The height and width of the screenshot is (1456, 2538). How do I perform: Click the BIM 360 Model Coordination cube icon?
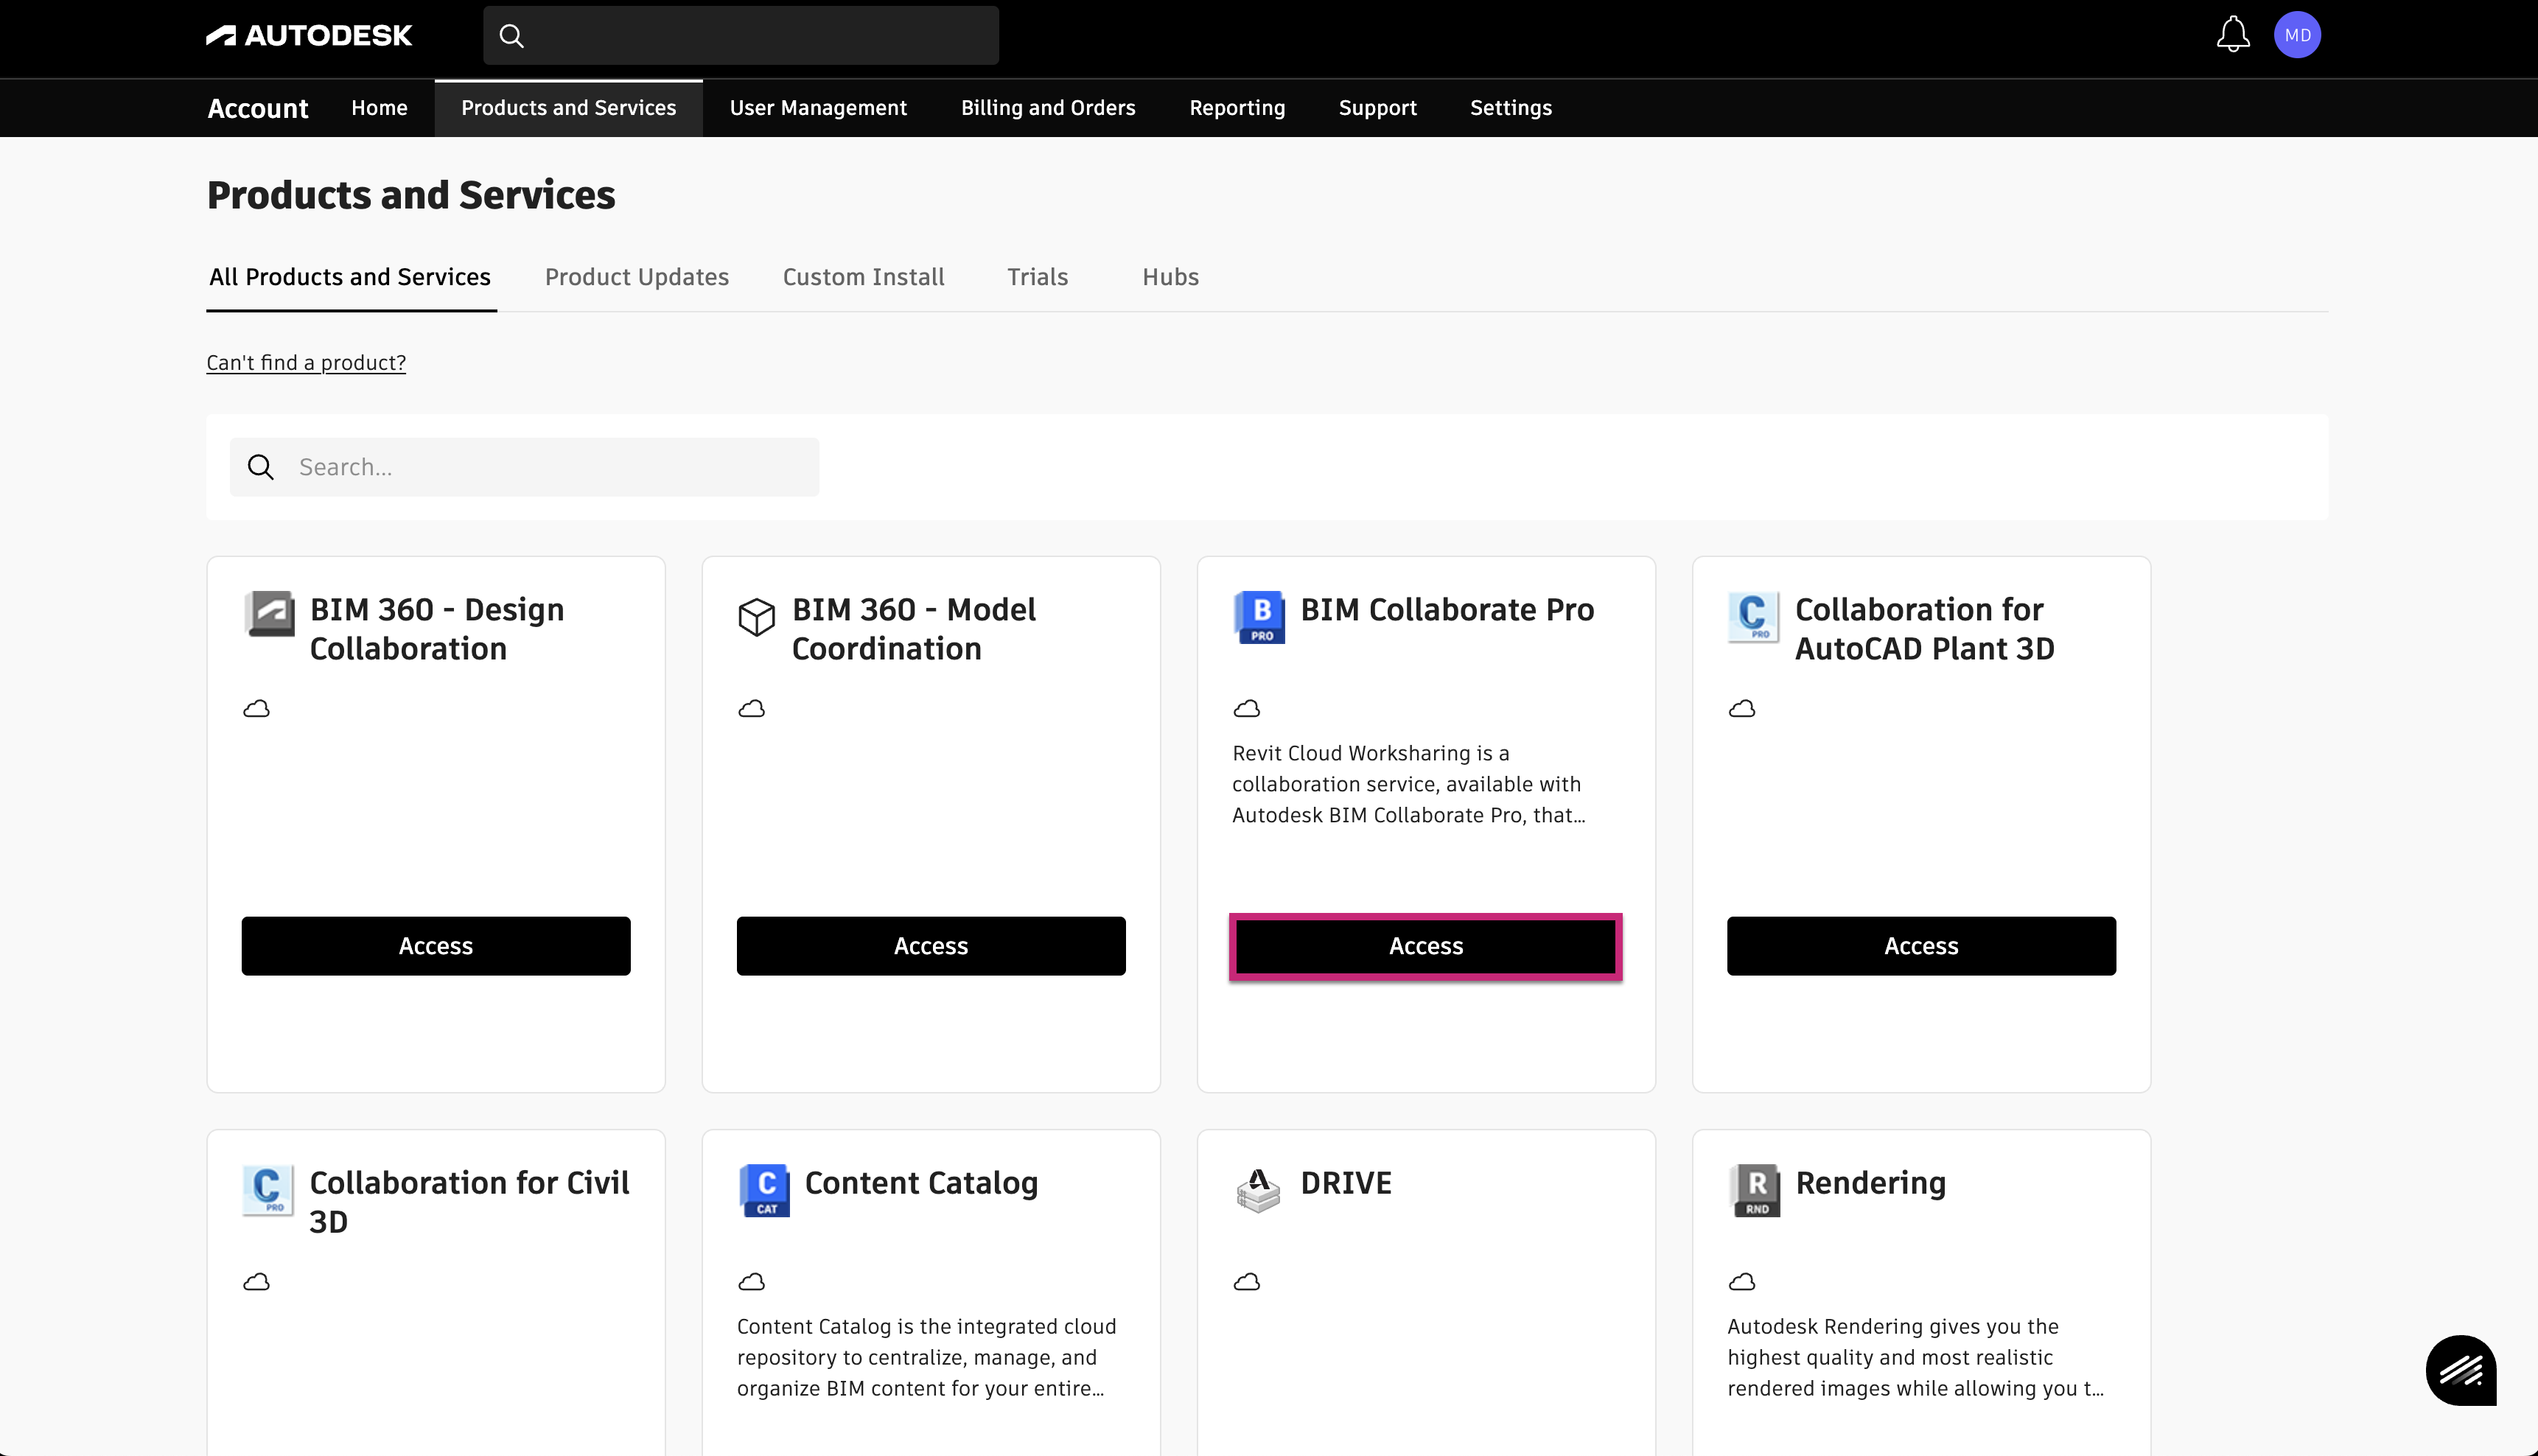pos(756,617)
